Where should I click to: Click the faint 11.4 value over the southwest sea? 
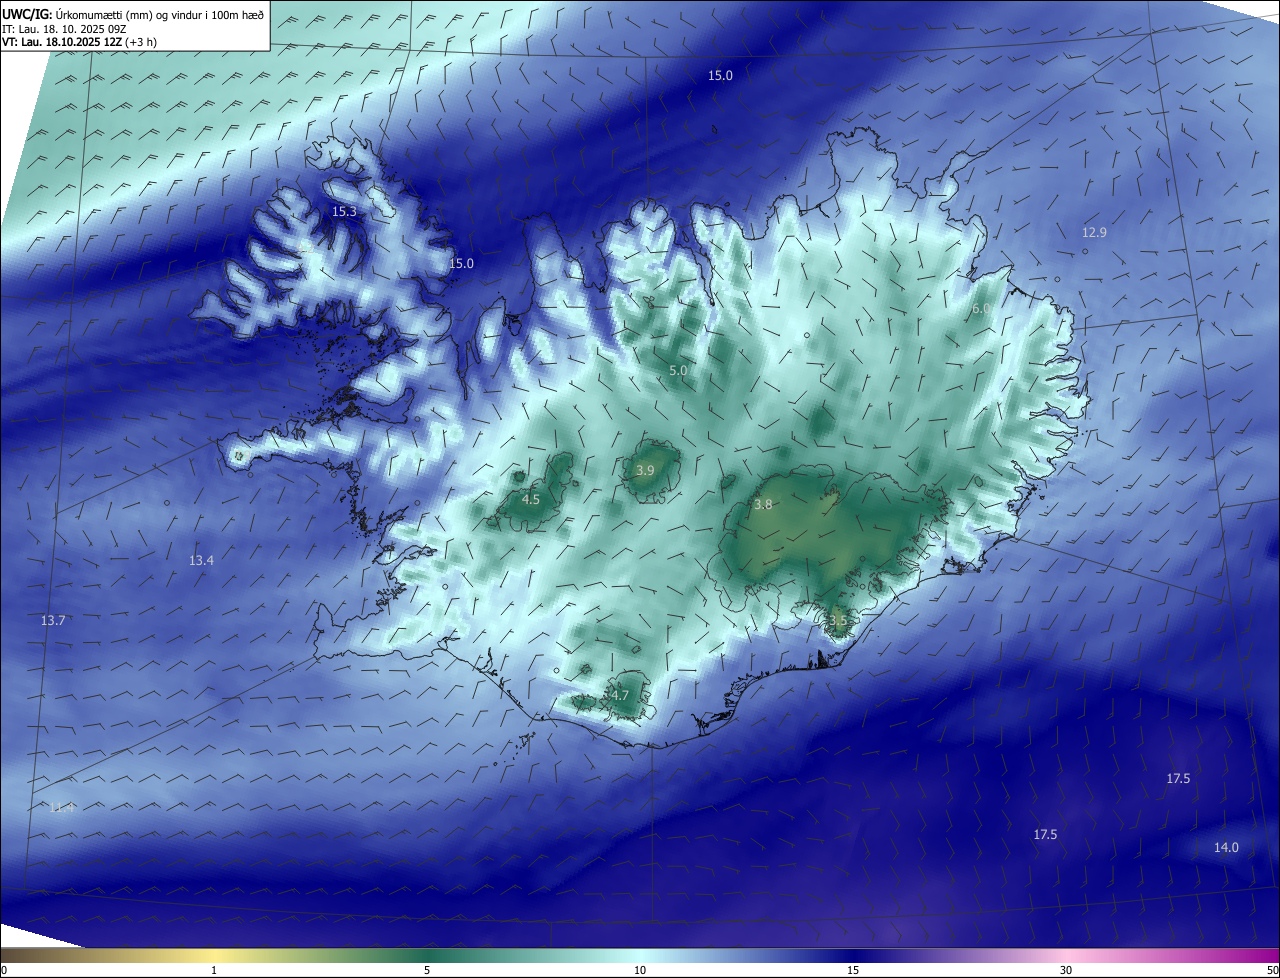[x=62, y=808]
